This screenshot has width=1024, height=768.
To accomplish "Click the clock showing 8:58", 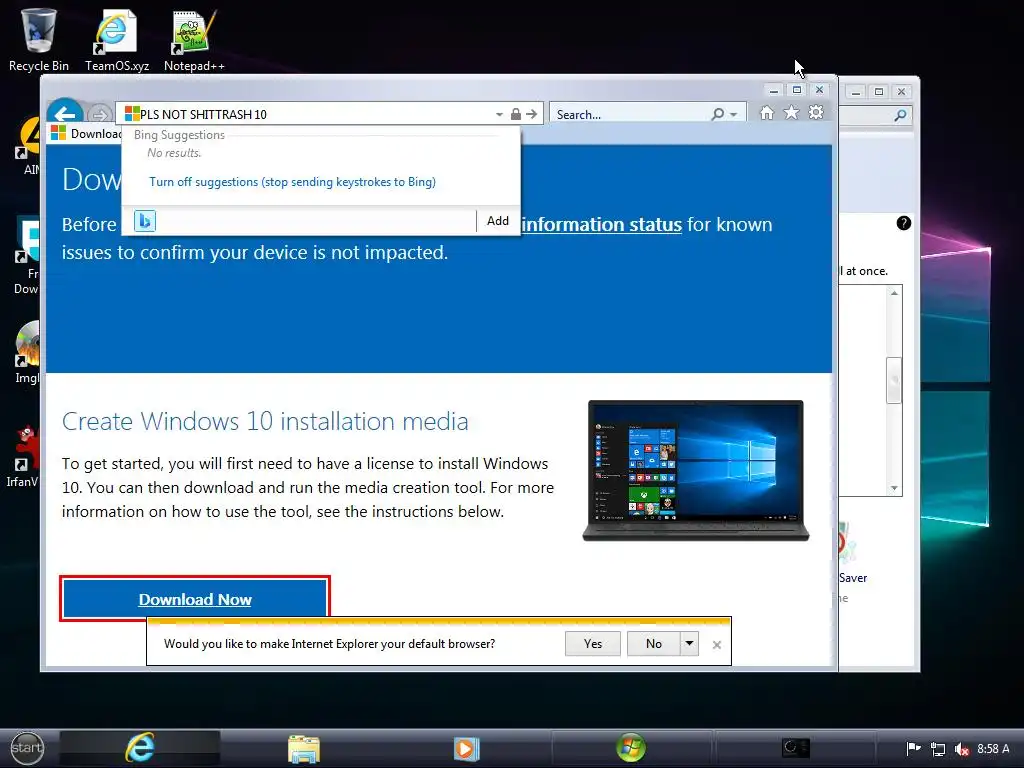I will (993, 748).
